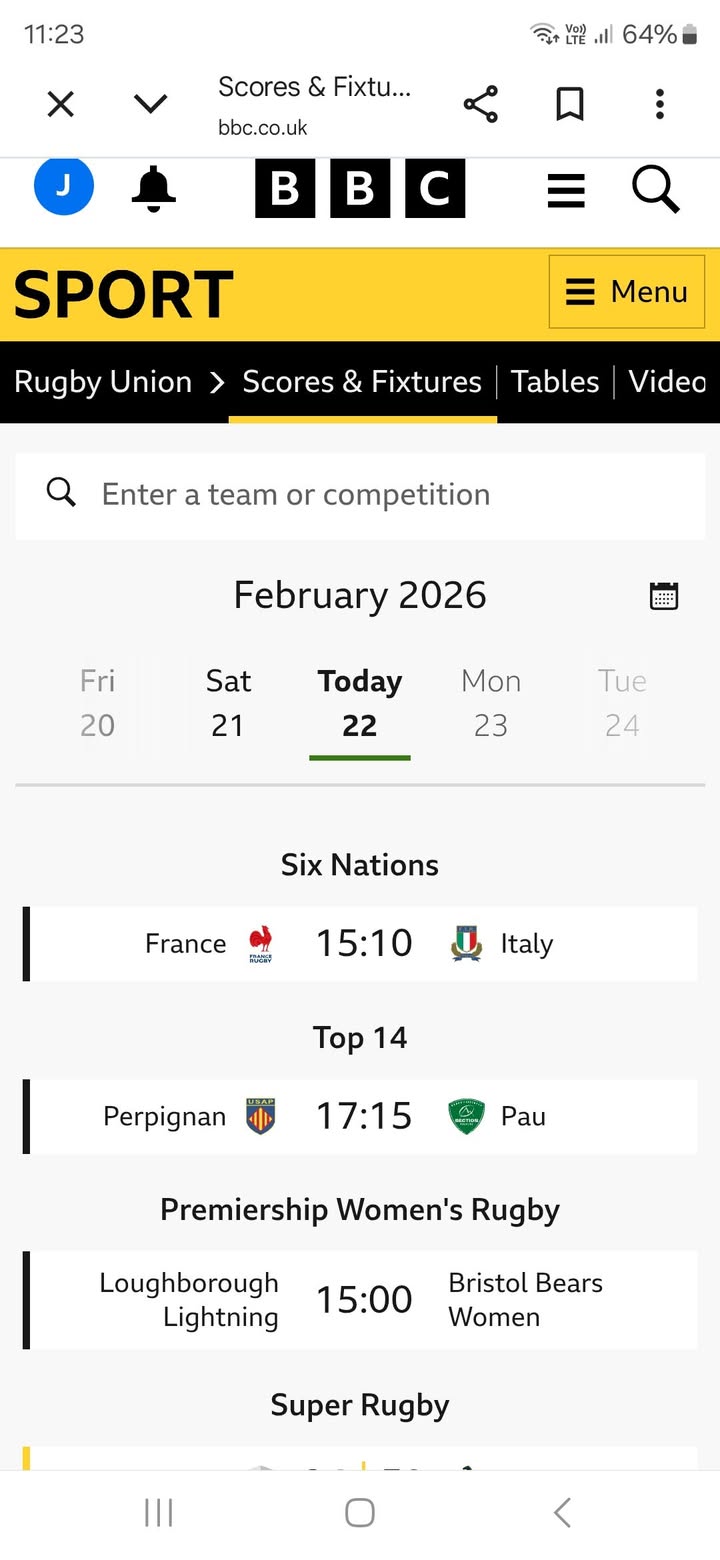This screenshot has height=1560, width=720.
Task: Choose Mon 23 in the date strip
Action: (491, 703)
